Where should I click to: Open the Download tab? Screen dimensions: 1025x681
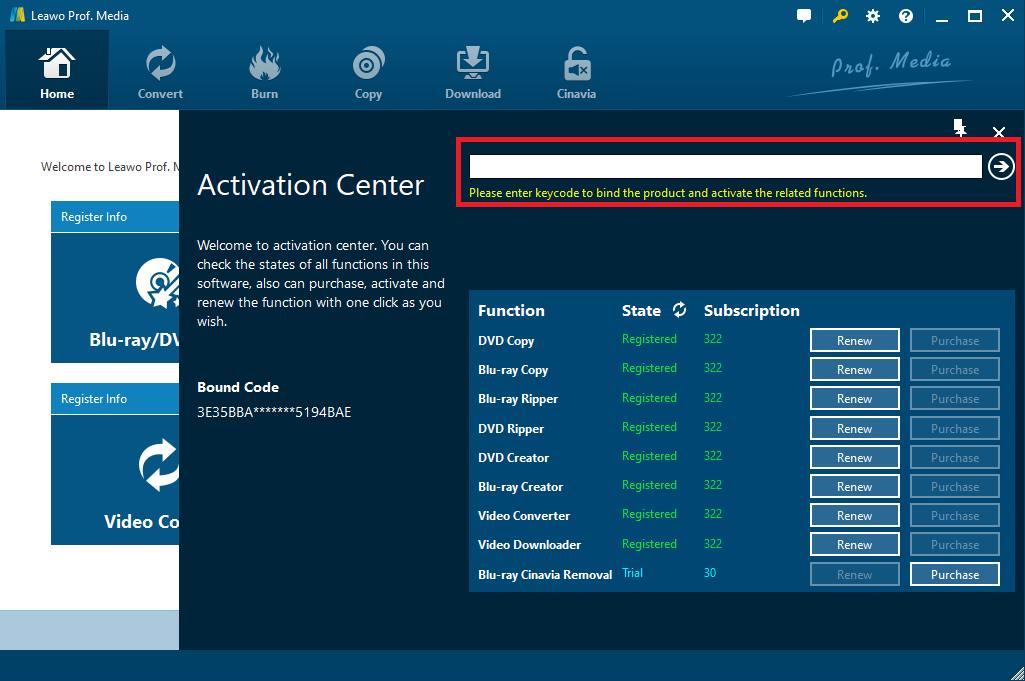point(473,72)
